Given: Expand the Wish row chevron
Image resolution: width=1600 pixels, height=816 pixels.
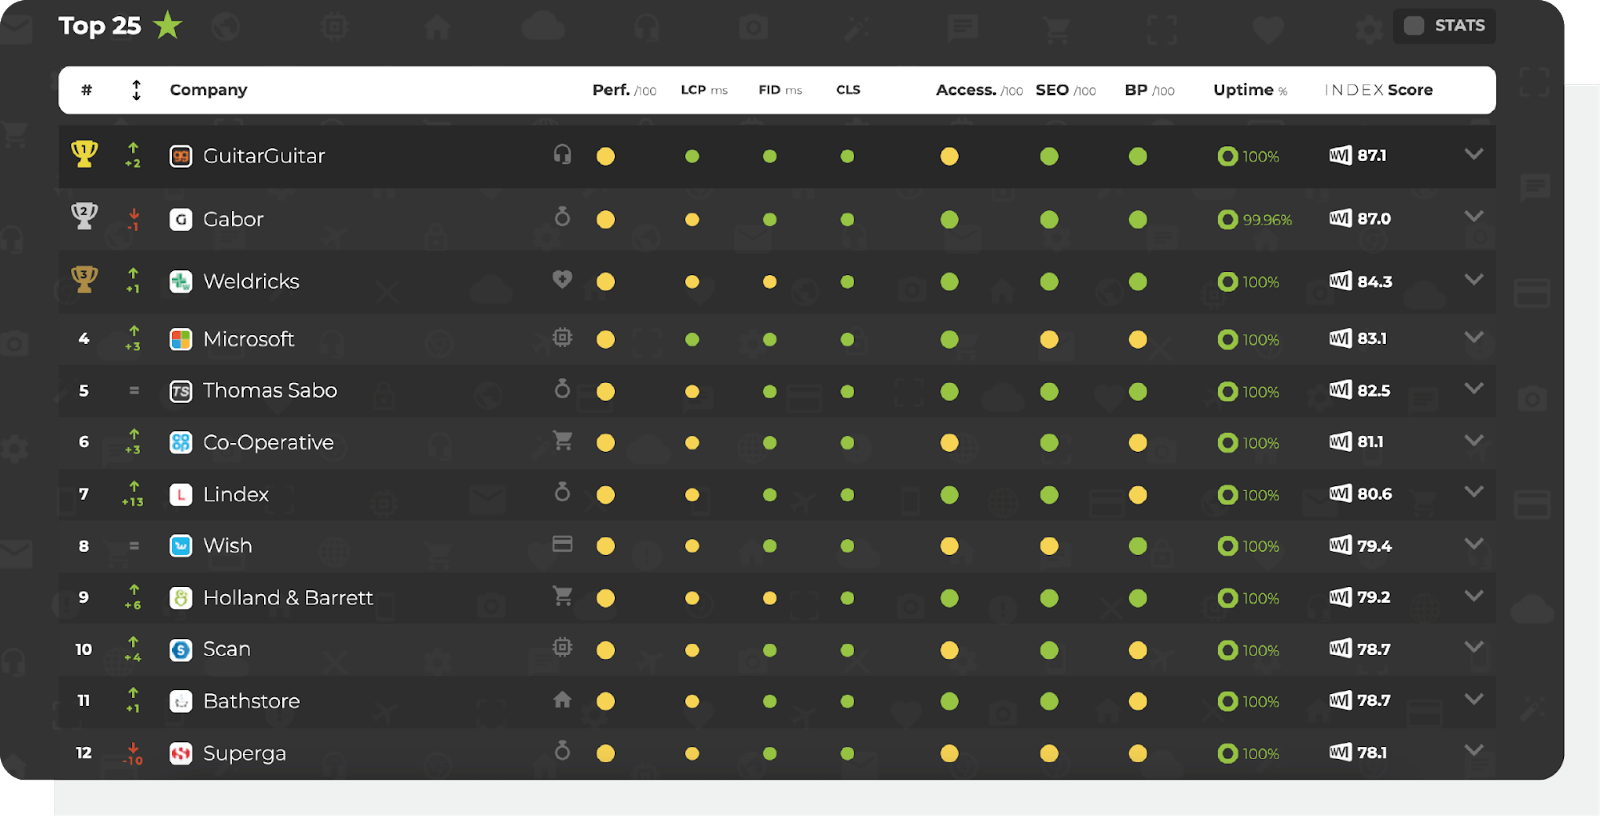Looking at the screenshot, I should click(1474, 544).
